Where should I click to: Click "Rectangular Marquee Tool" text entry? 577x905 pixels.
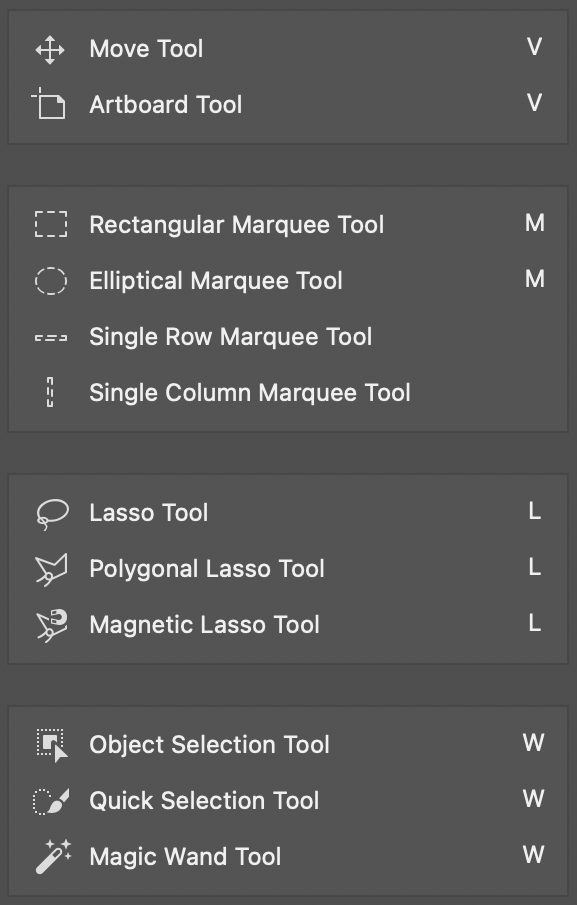tap(237, 225)
